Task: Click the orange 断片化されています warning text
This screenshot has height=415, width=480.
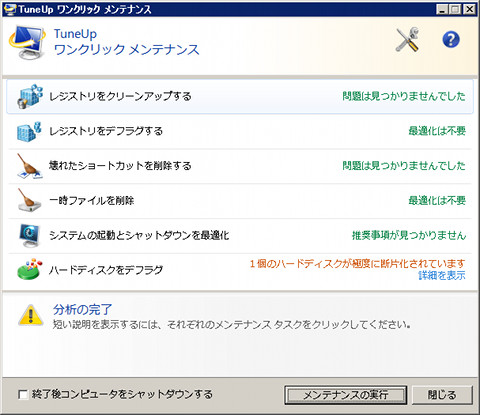Action: [x=357, y=264]
